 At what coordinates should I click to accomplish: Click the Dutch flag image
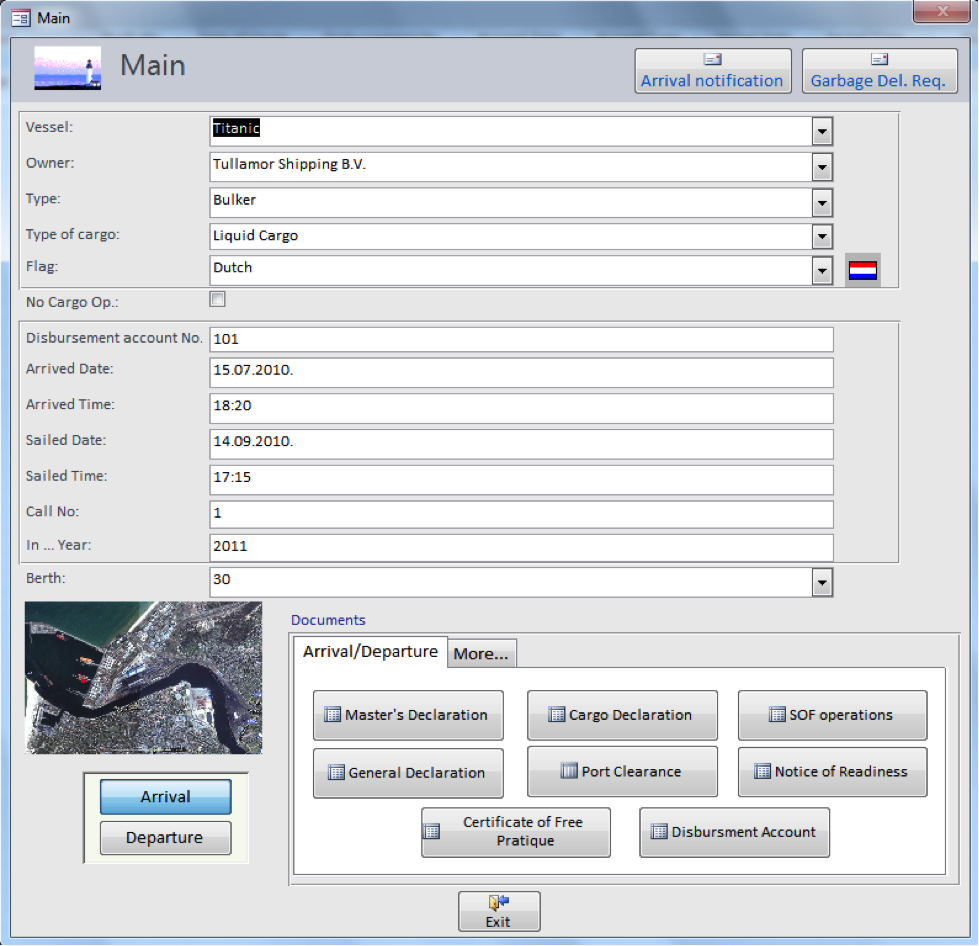pos(862,270)
